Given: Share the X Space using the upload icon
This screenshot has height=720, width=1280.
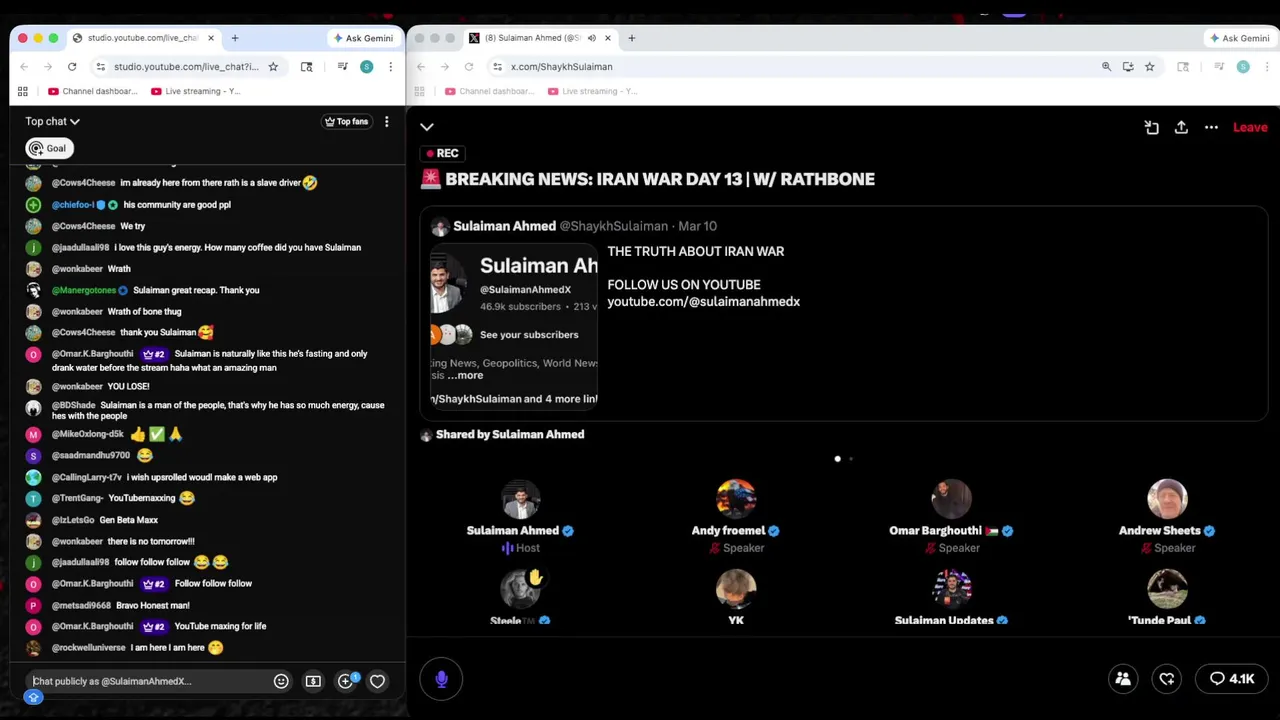Looking at the screenshot, I should (1181, 127).
